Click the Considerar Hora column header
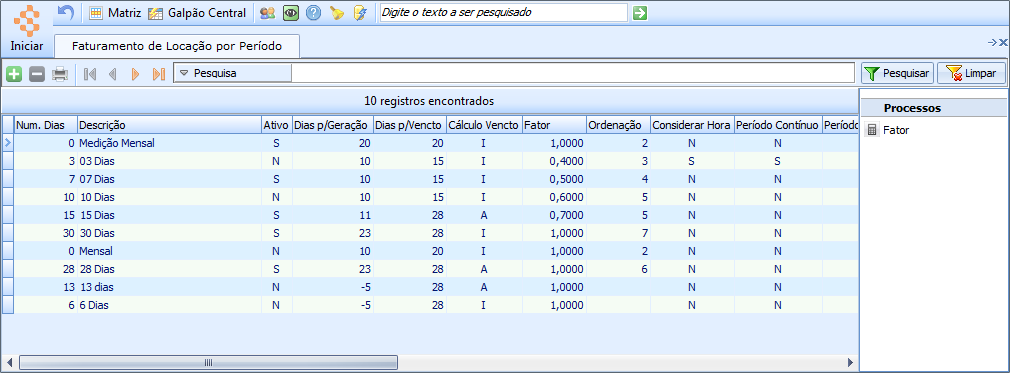The width and height of the screenshot is (1010, 373). click(x=692, y=125)
